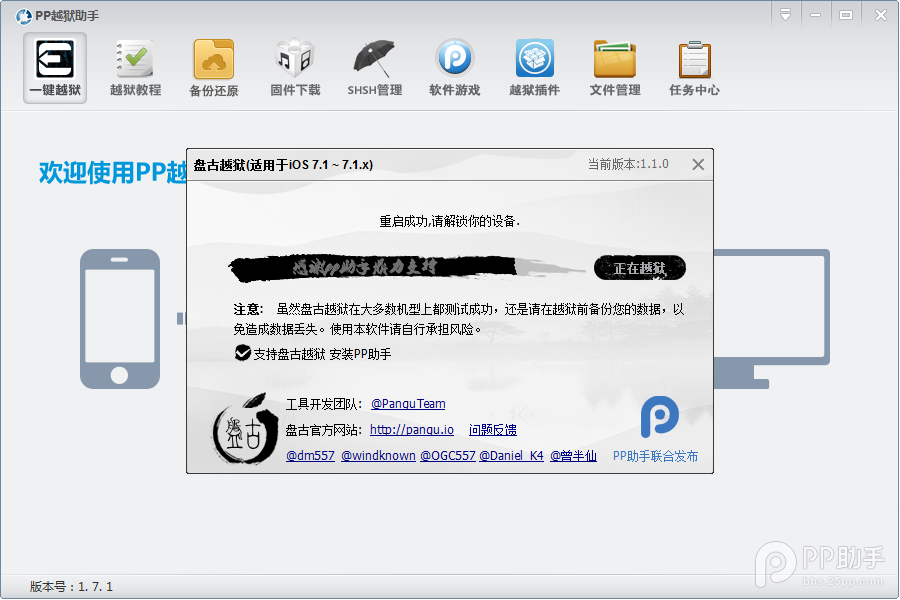The height and width of the screenshot is (600, 900).
Task: Visit the http://pangu.io official website link
Action: [412, 430]
